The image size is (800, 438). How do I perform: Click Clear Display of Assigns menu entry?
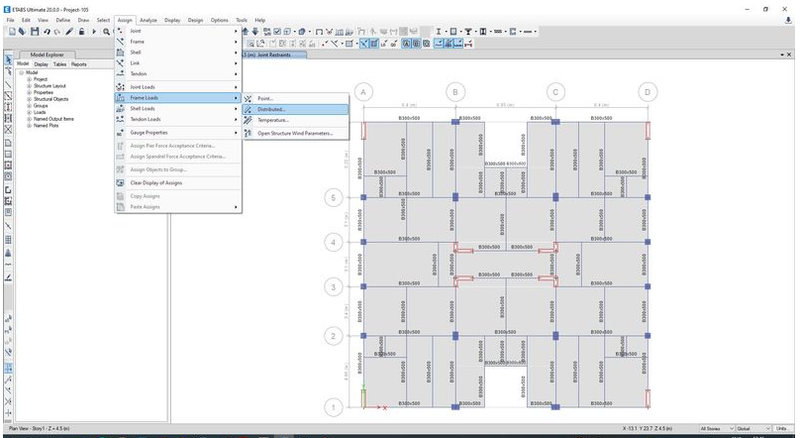coord(178,183)
